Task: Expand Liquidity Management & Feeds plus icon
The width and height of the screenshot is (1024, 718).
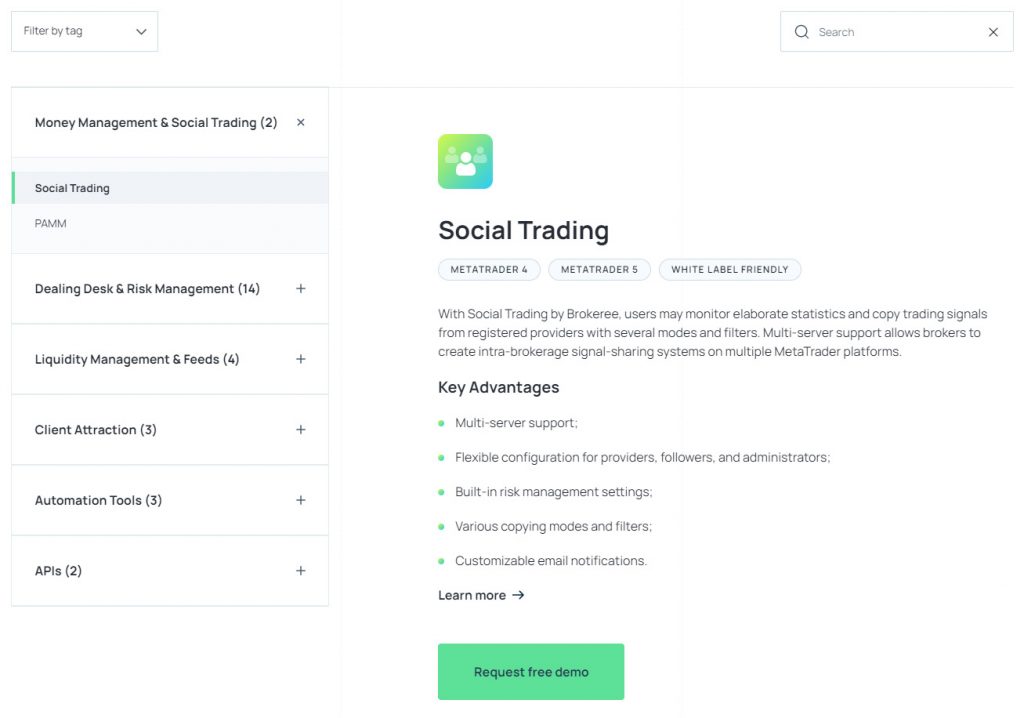Action: (301, 359)
